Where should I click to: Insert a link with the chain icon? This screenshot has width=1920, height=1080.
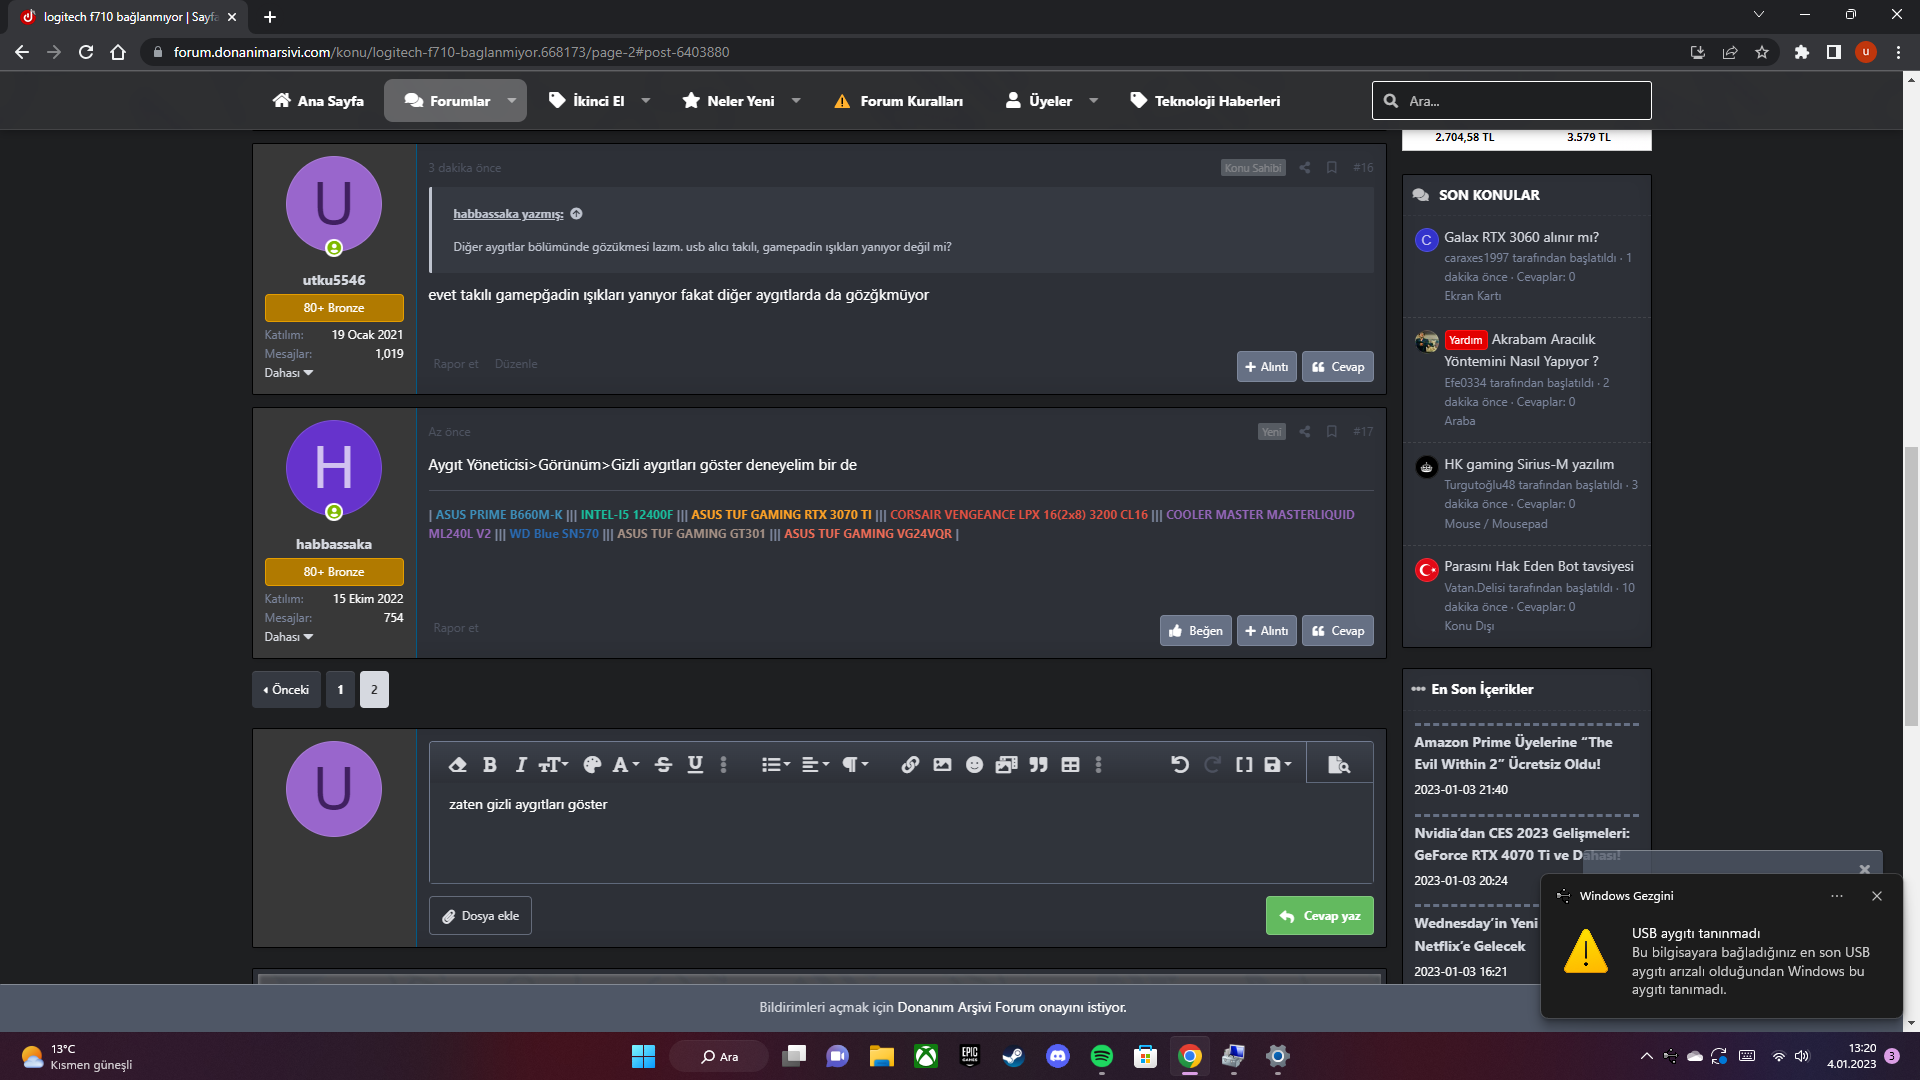(x=910, y=765)
